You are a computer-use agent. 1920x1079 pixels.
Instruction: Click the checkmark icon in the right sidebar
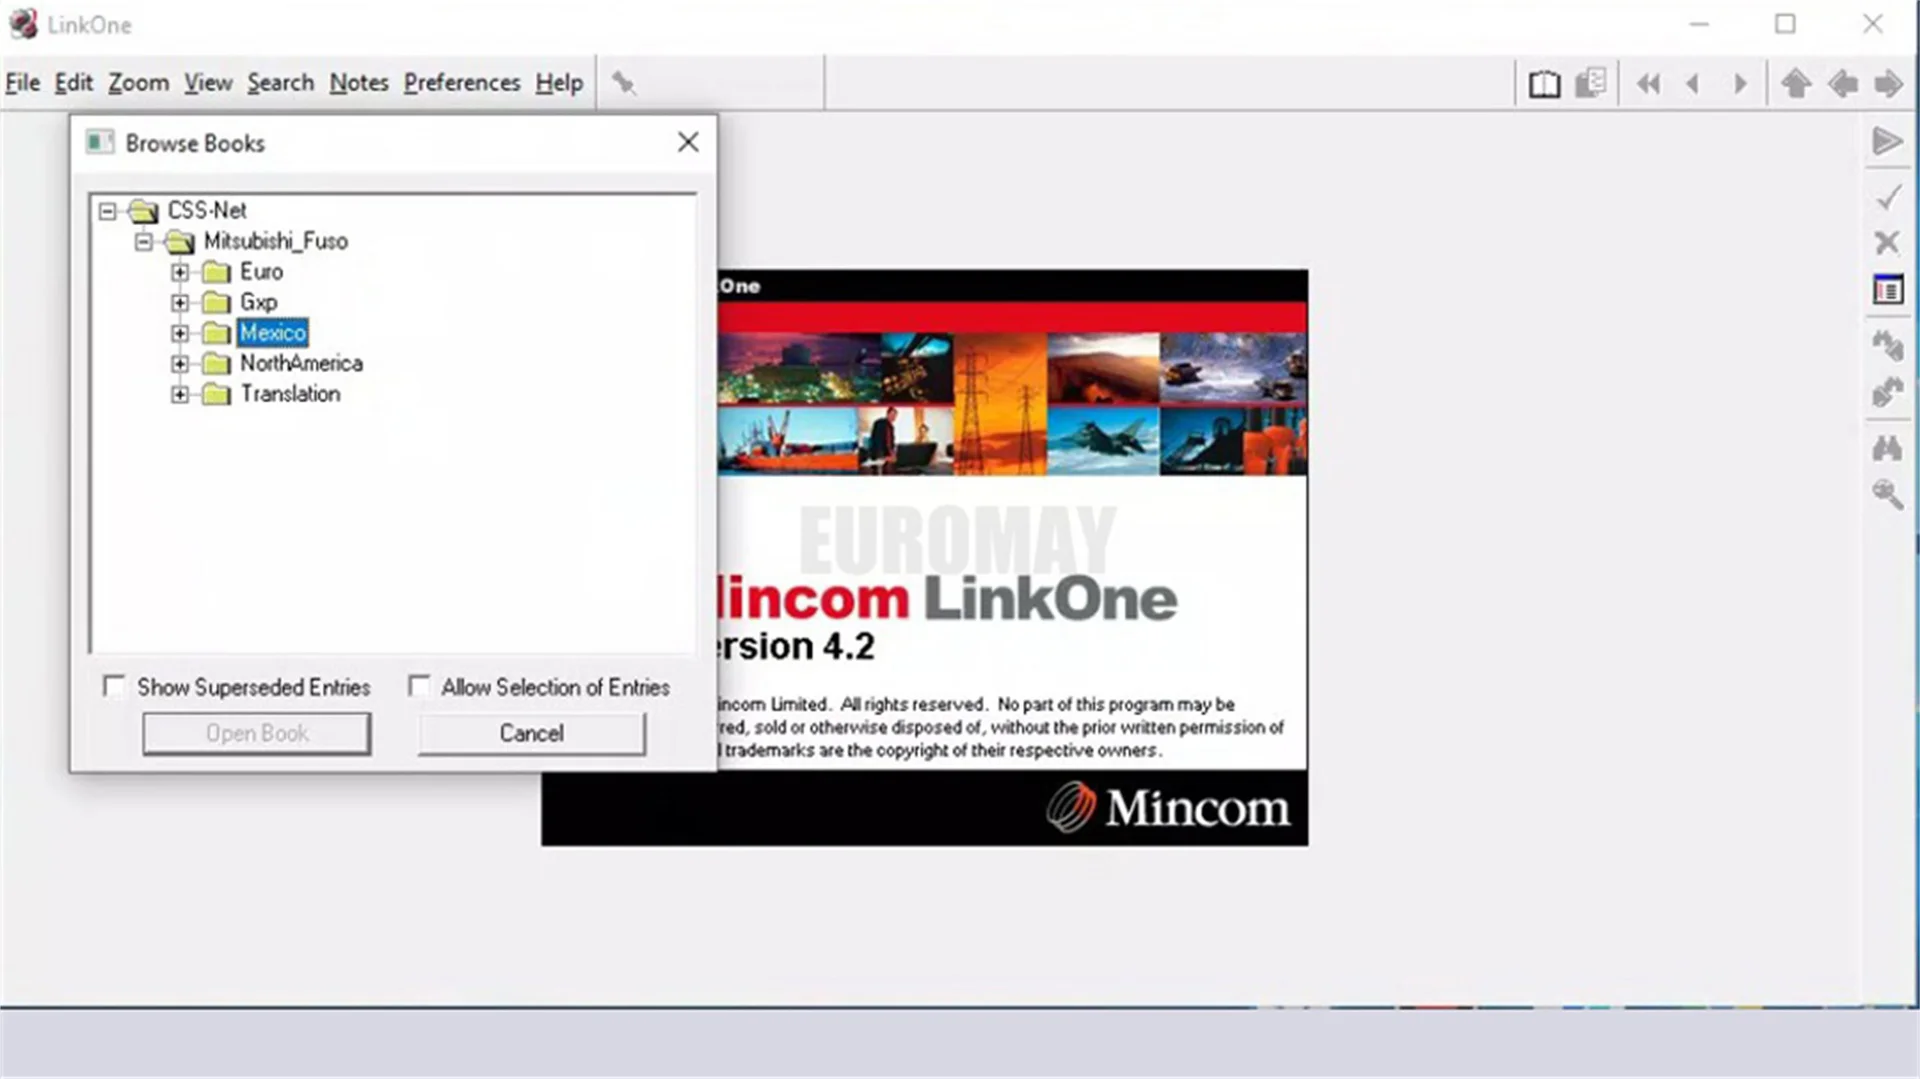(1888, 197)
